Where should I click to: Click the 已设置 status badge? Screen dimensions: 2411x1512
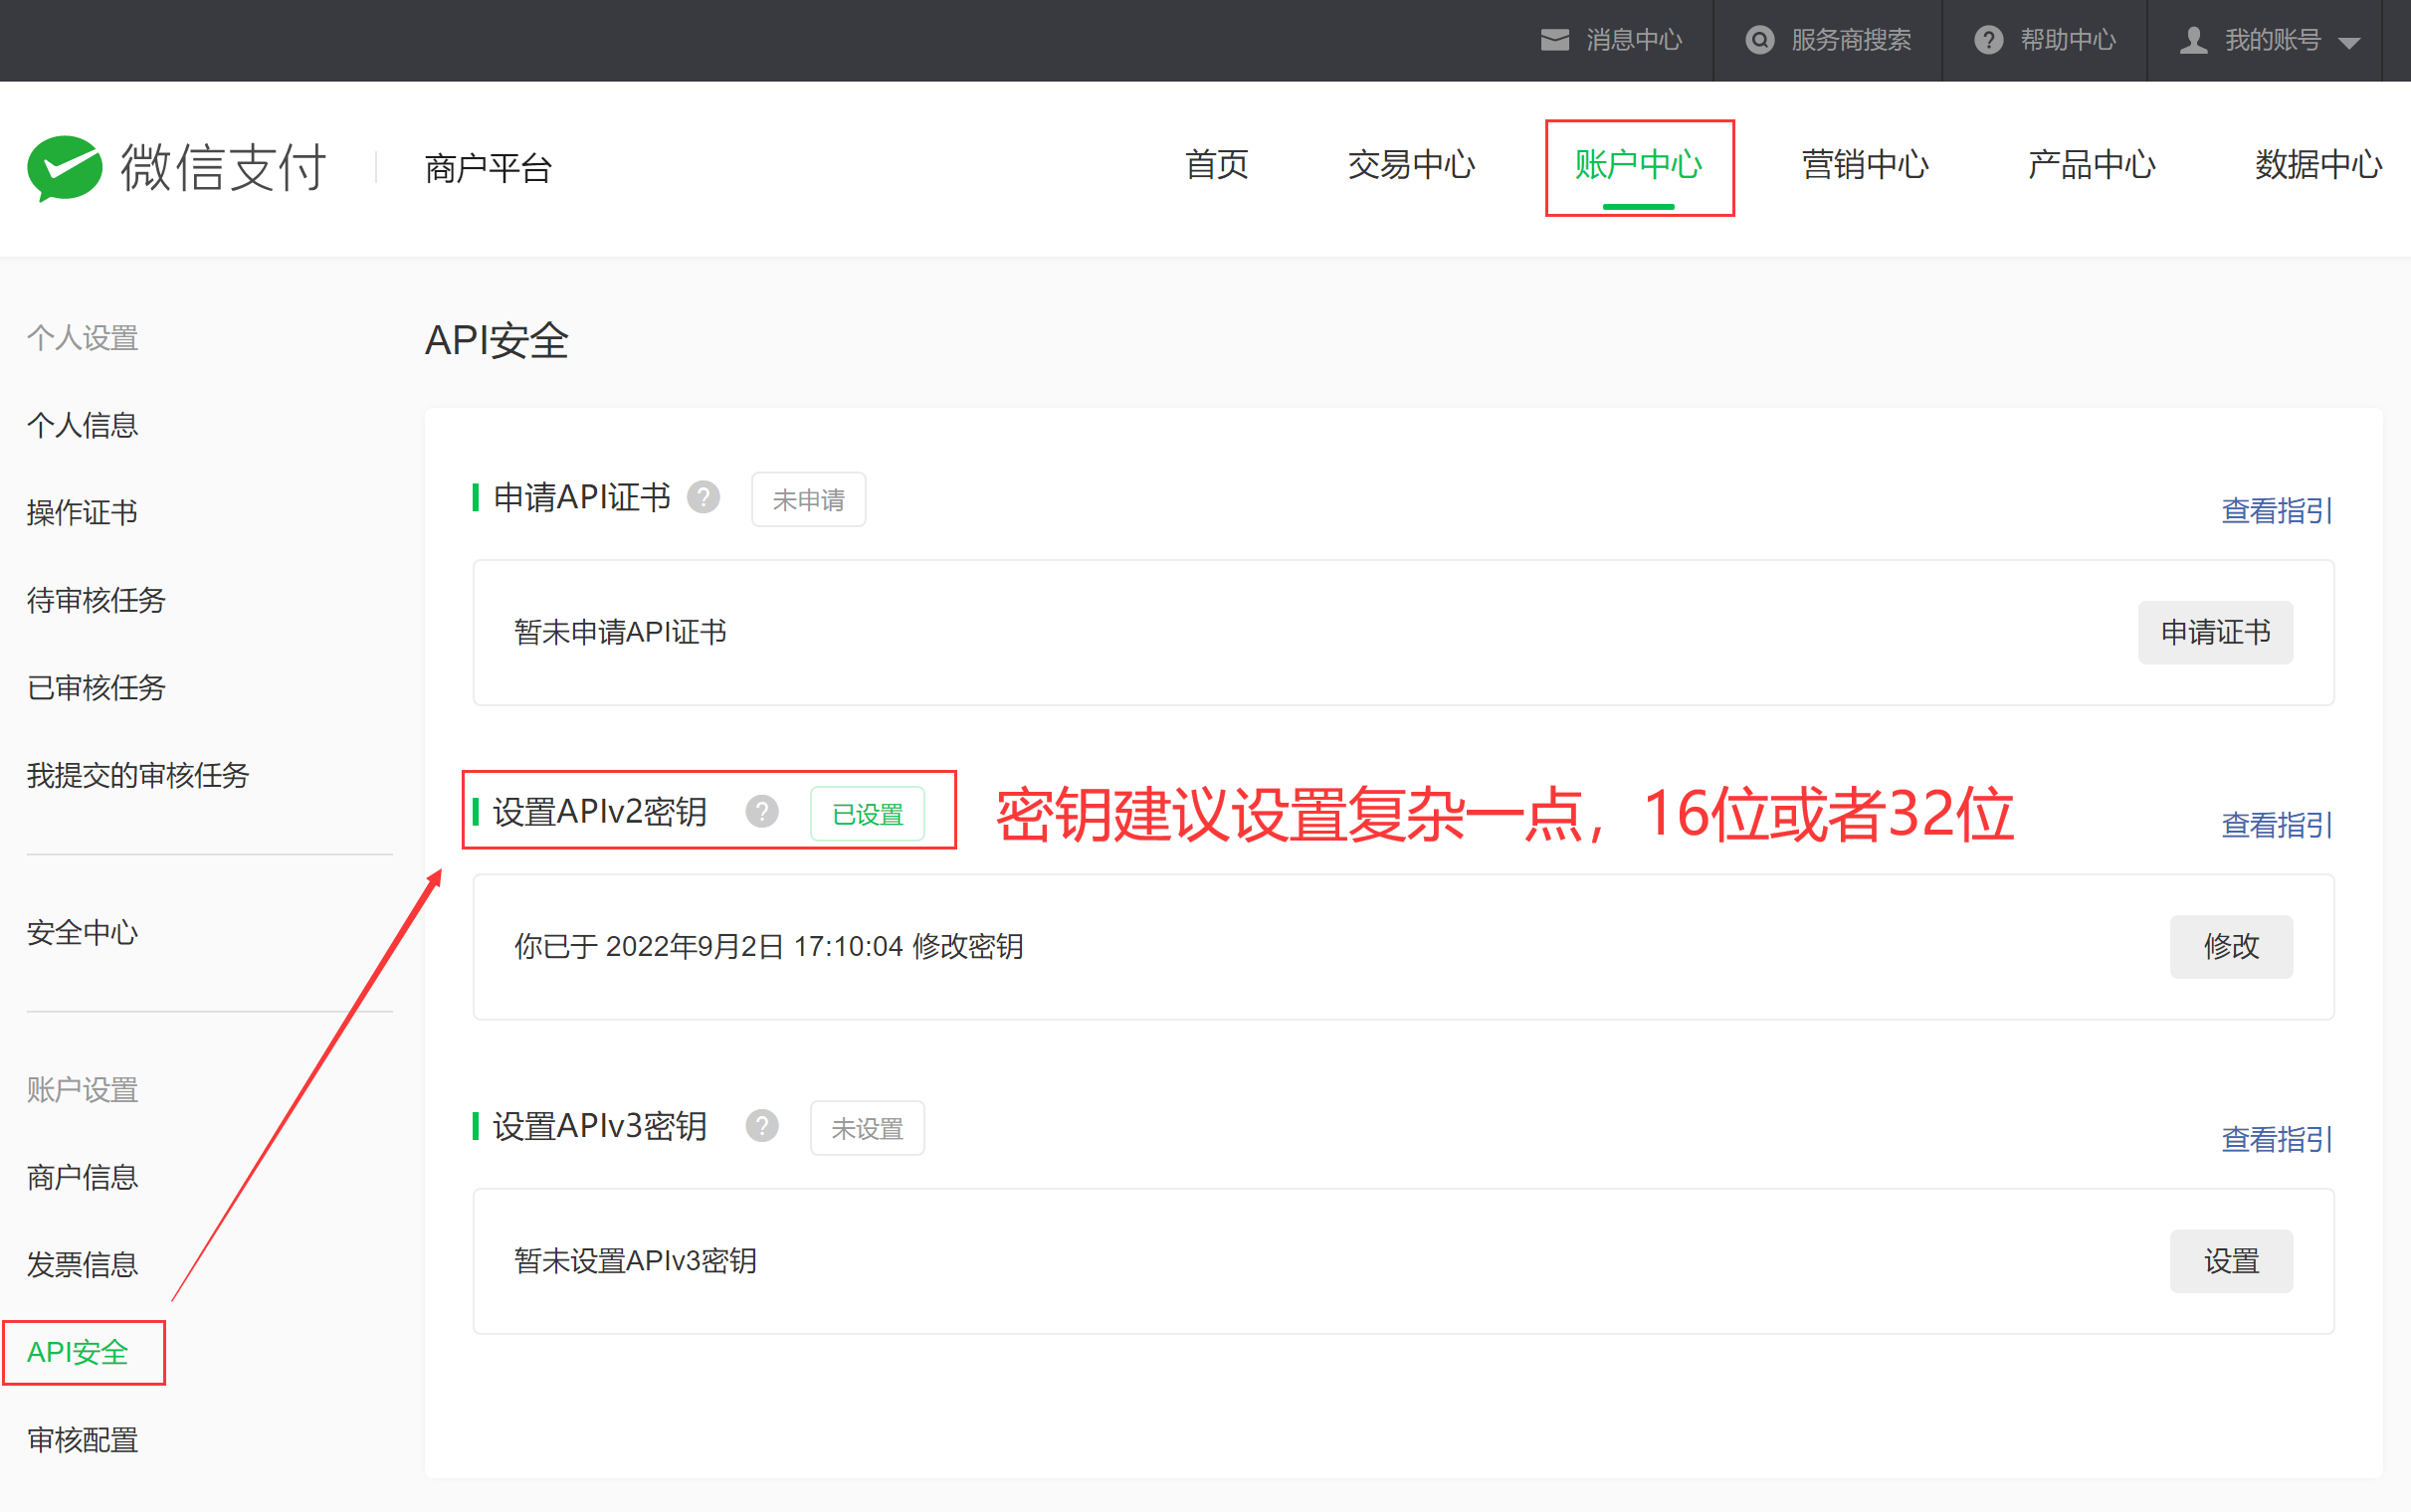tap(867, 814)
